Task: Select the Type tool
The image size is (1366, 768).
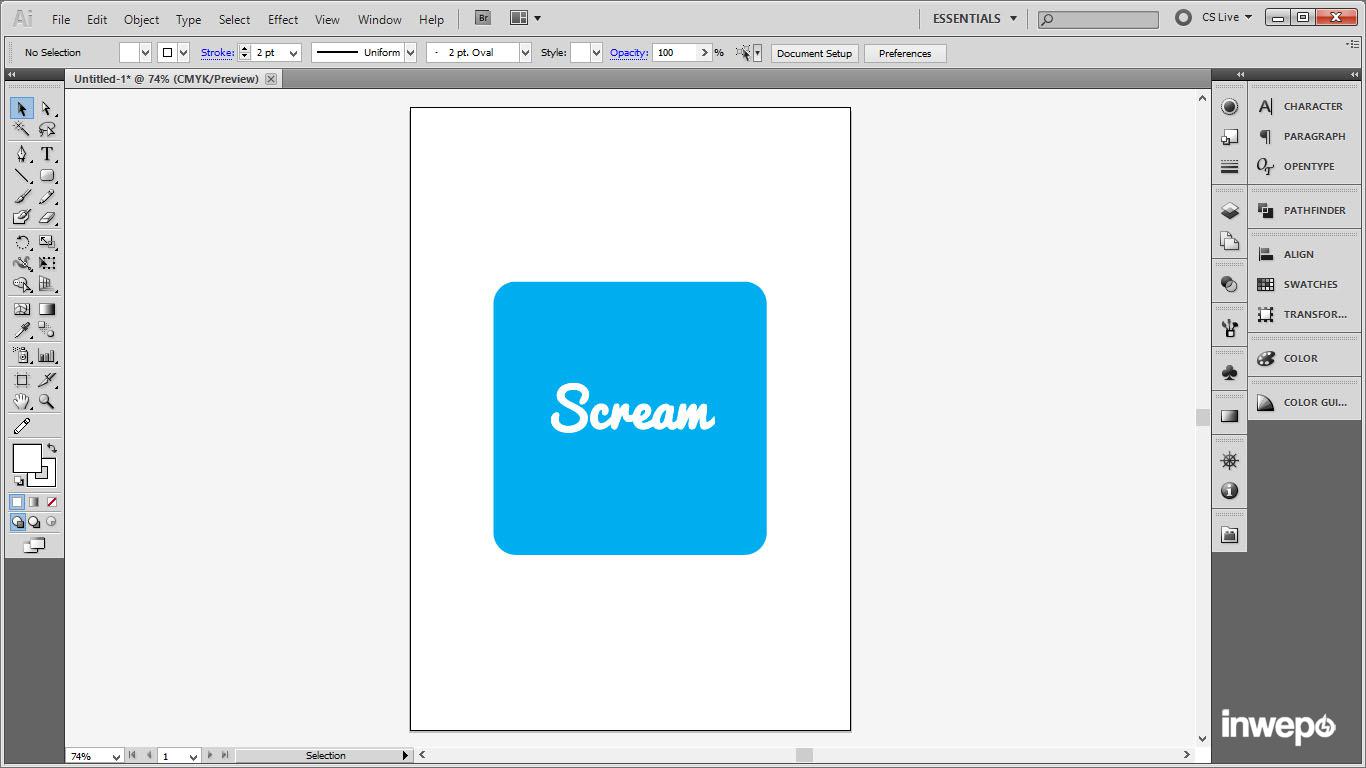Action: click(x=47, y=154)
